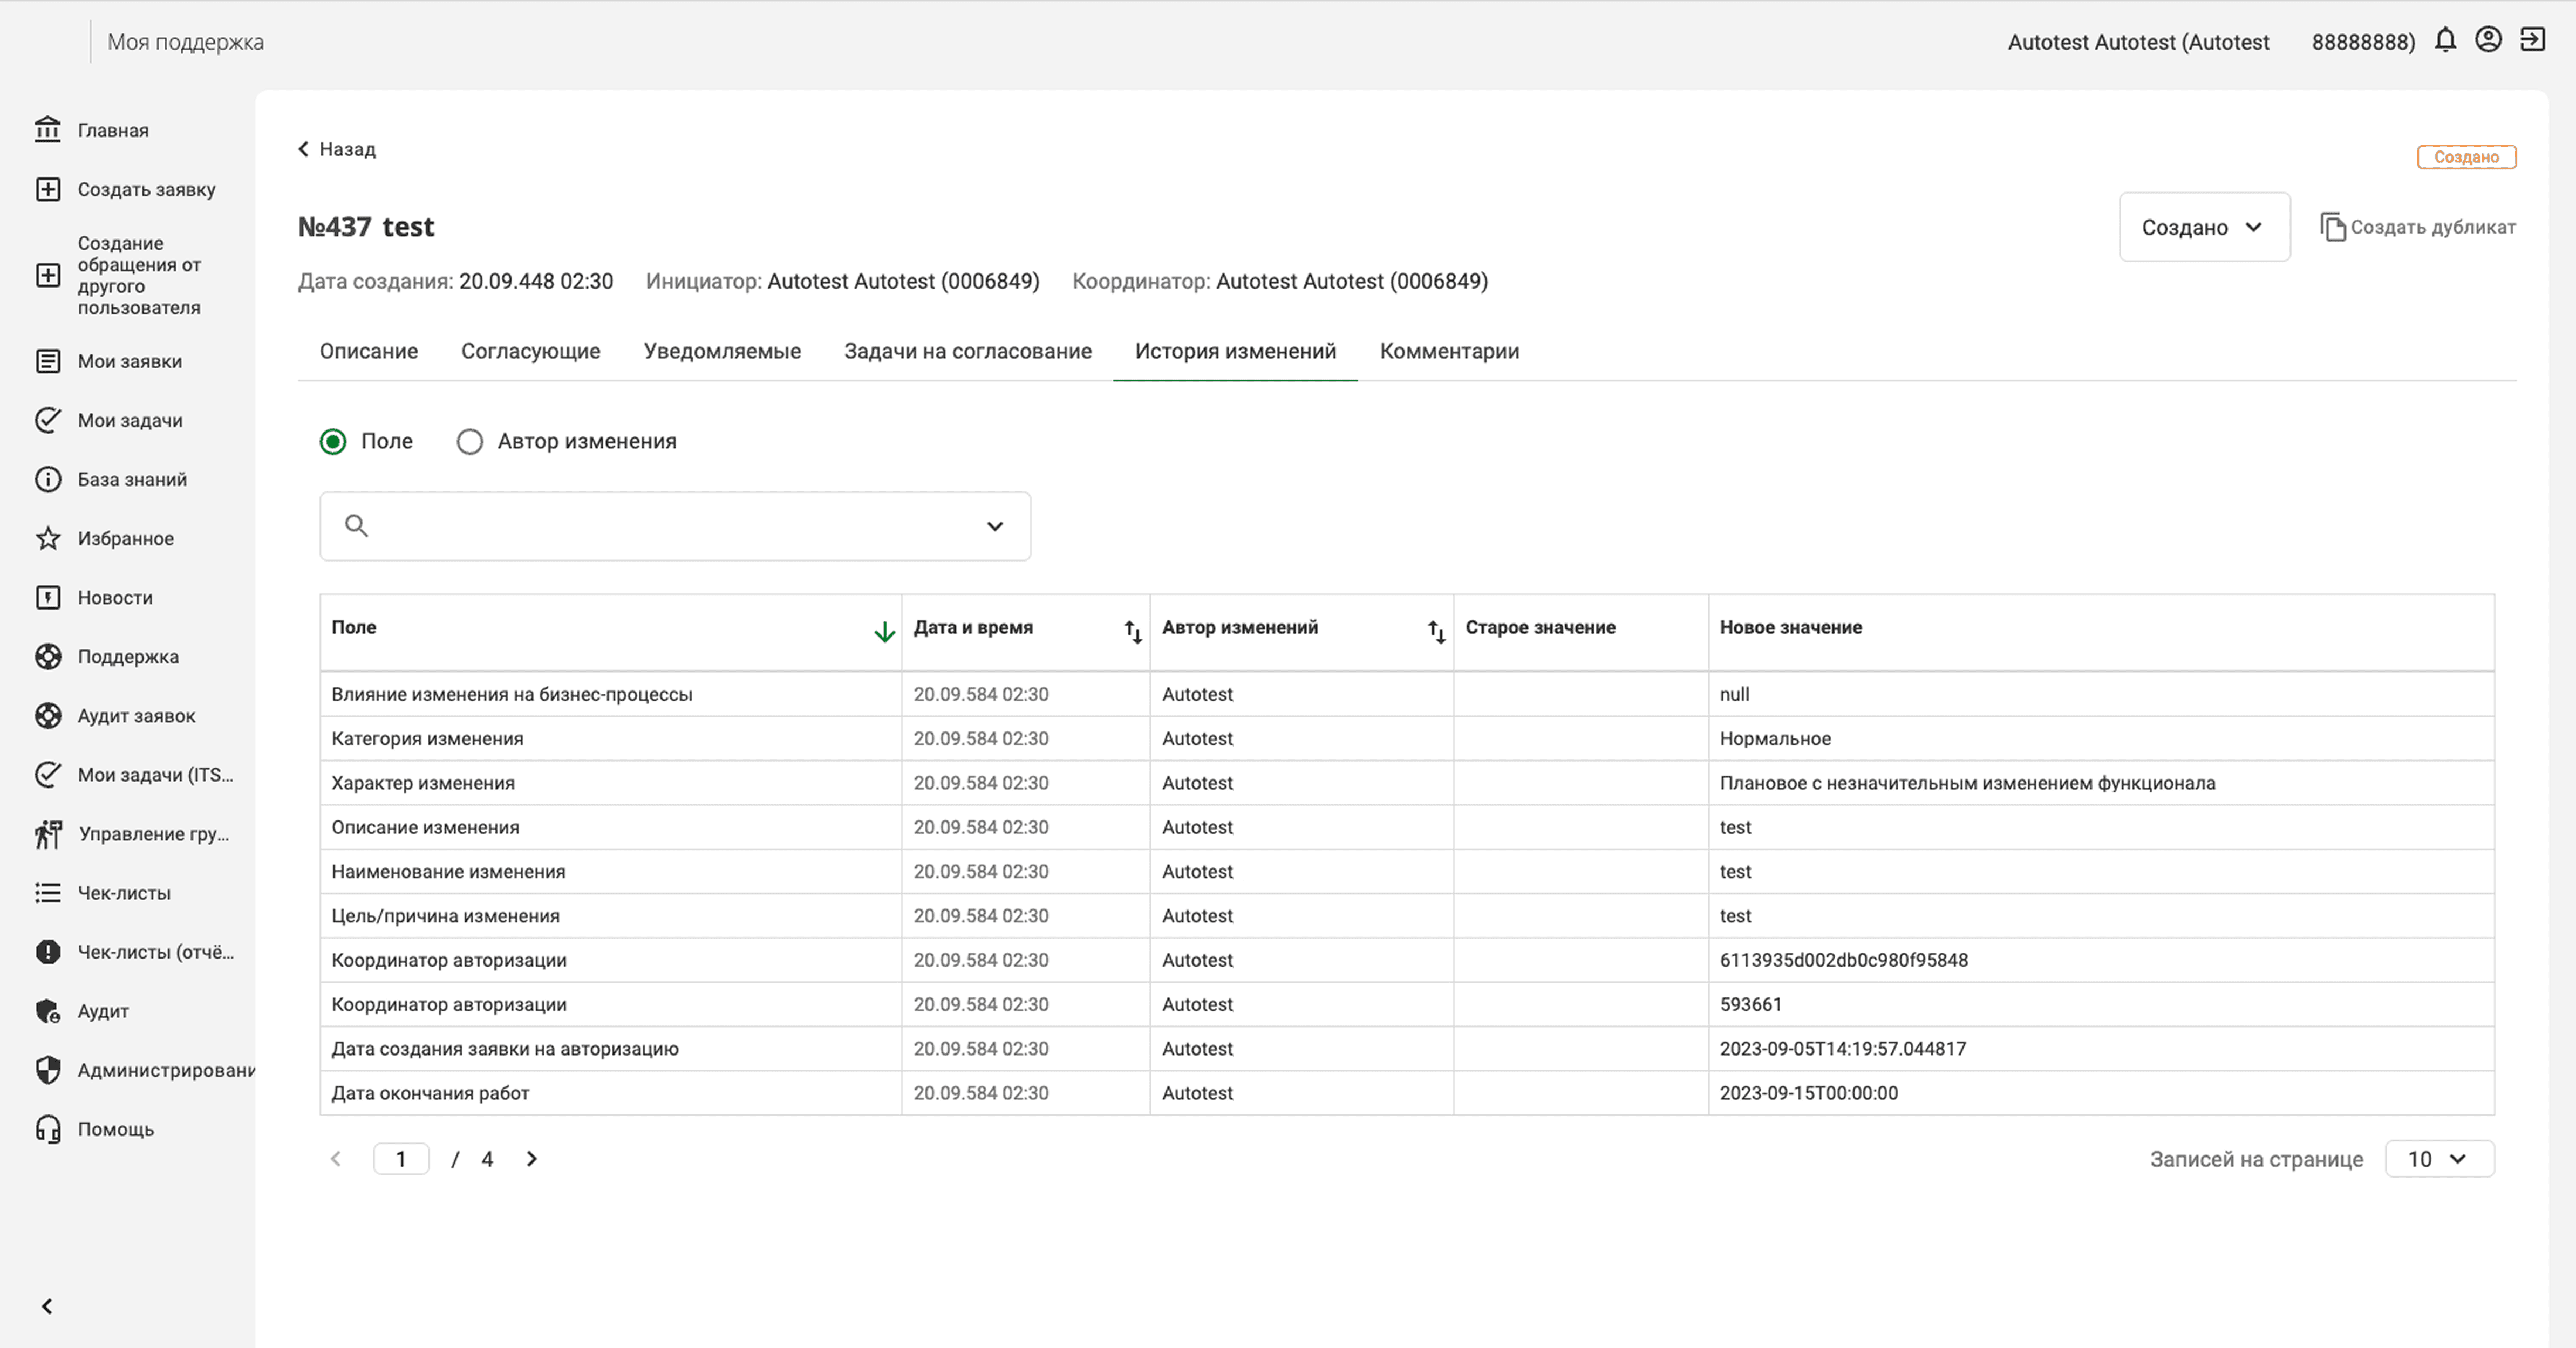Sort table by Дата и время column arrows

click(1132, 631)
